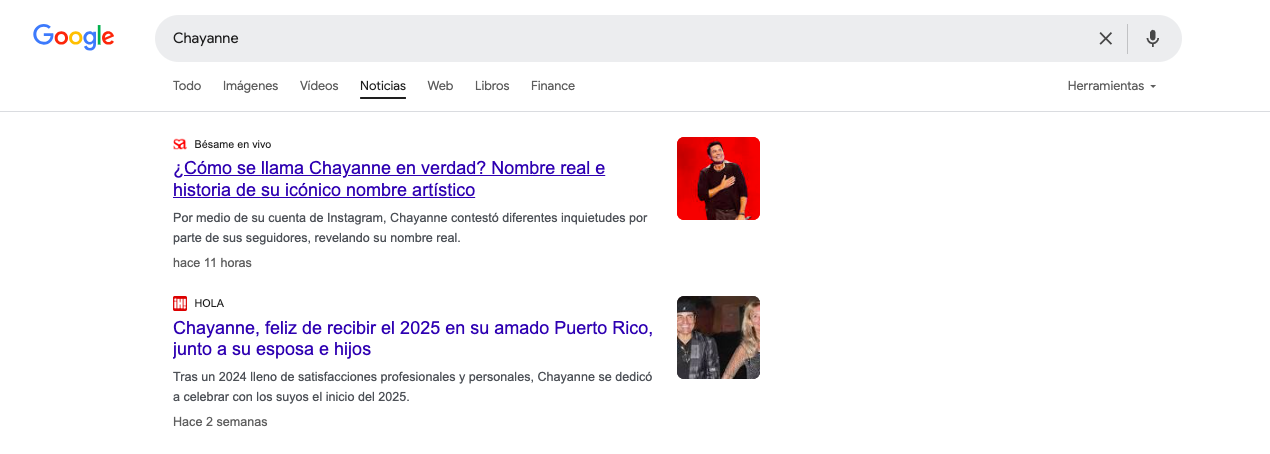
Task: Start voice search with the microphone icon
Action: 1152,38
